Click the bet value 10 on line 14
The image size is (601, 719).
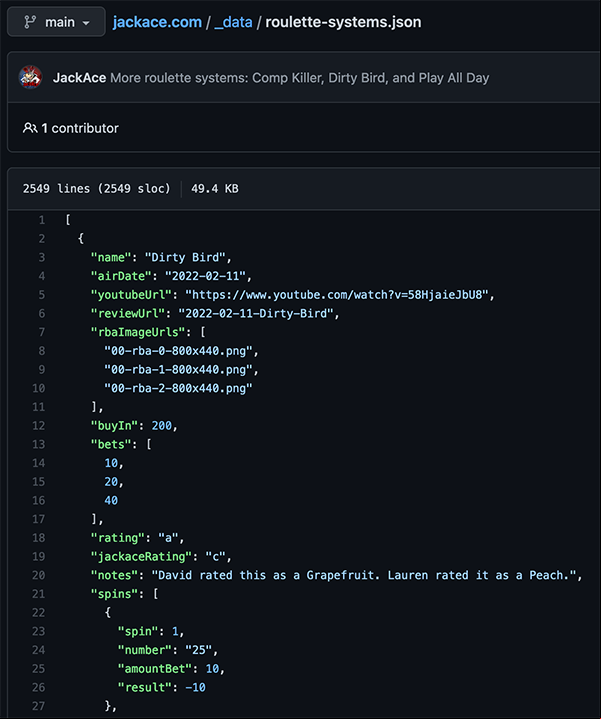(x=111, y=463)
